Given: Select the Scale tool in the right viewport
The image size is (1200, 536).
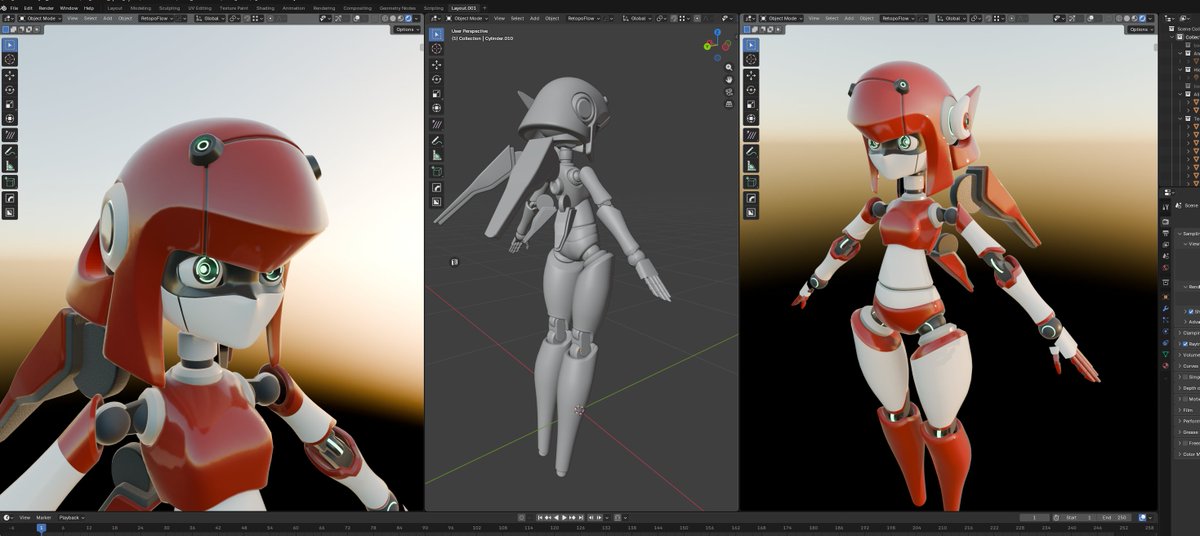Looking at the screenshot, I should point(751,104).
